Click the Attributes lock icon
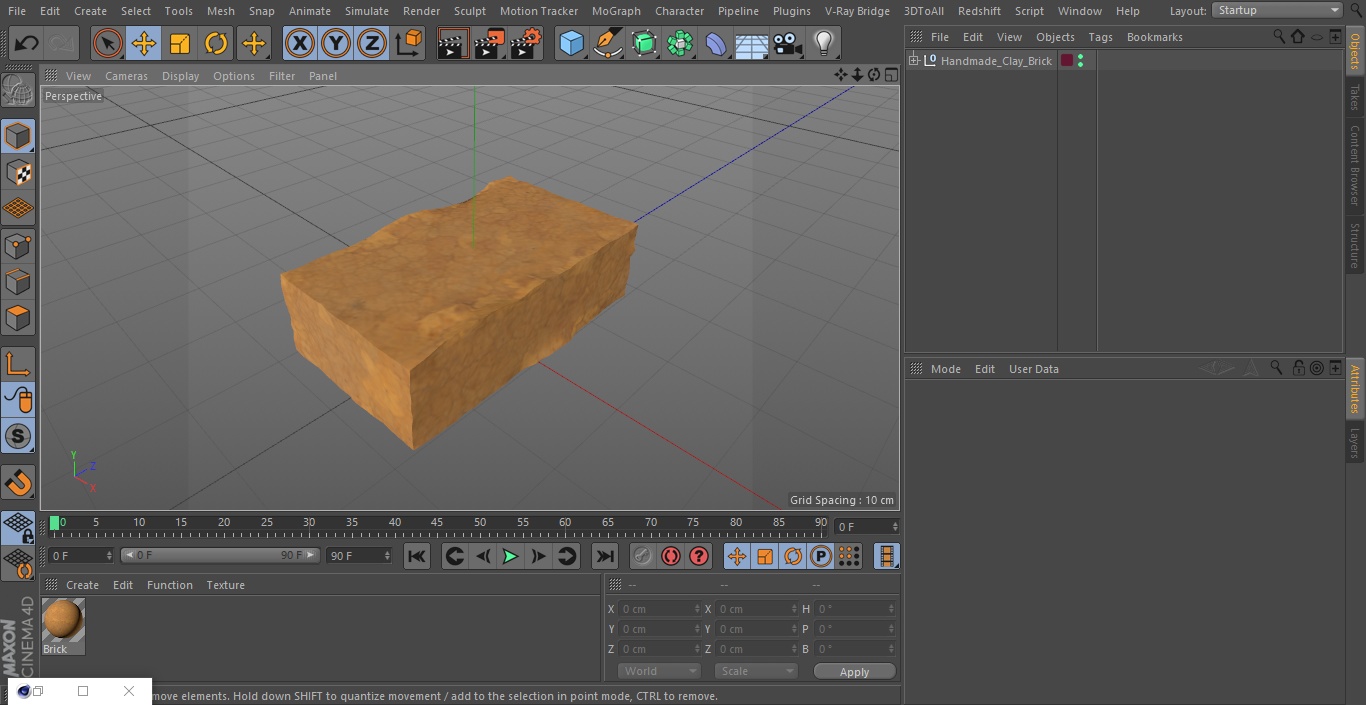This screenshot has height=705, width=1366. [1298, 368]
